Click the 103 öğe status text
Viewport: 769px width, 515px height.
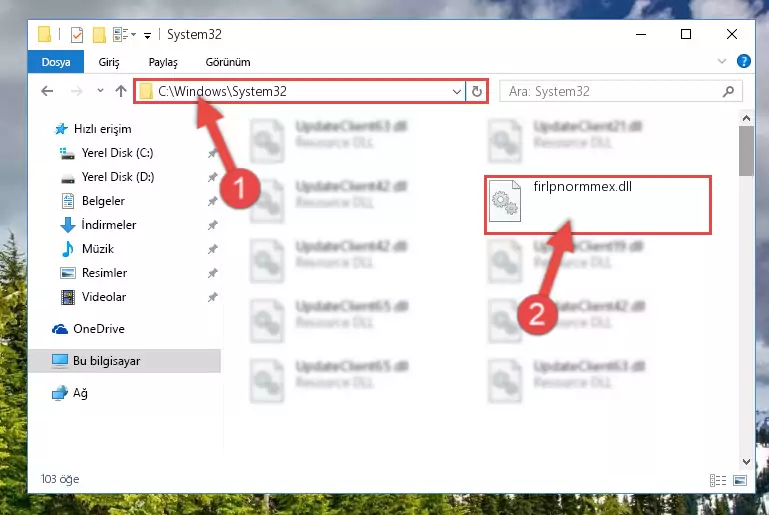coord(60,479)
